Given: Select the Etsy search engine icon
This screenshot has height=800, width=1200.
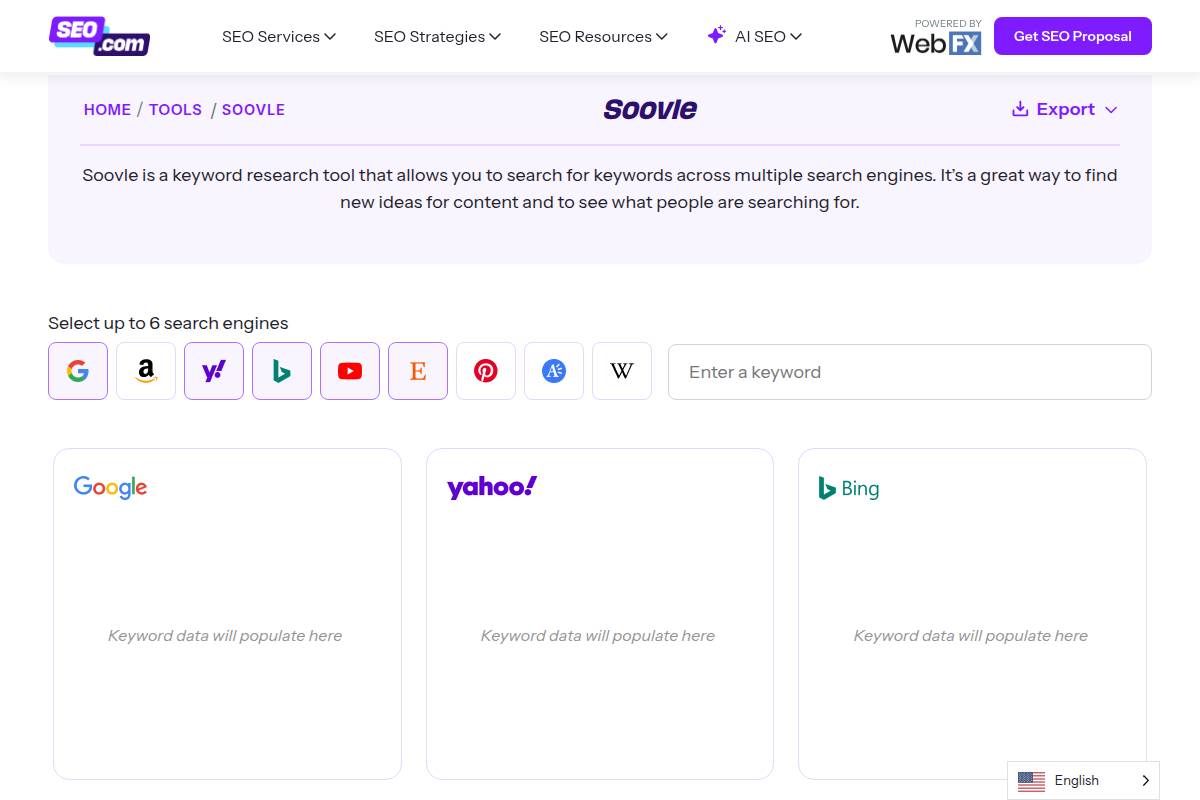Looking at the screenshot, I should point(418,371).
